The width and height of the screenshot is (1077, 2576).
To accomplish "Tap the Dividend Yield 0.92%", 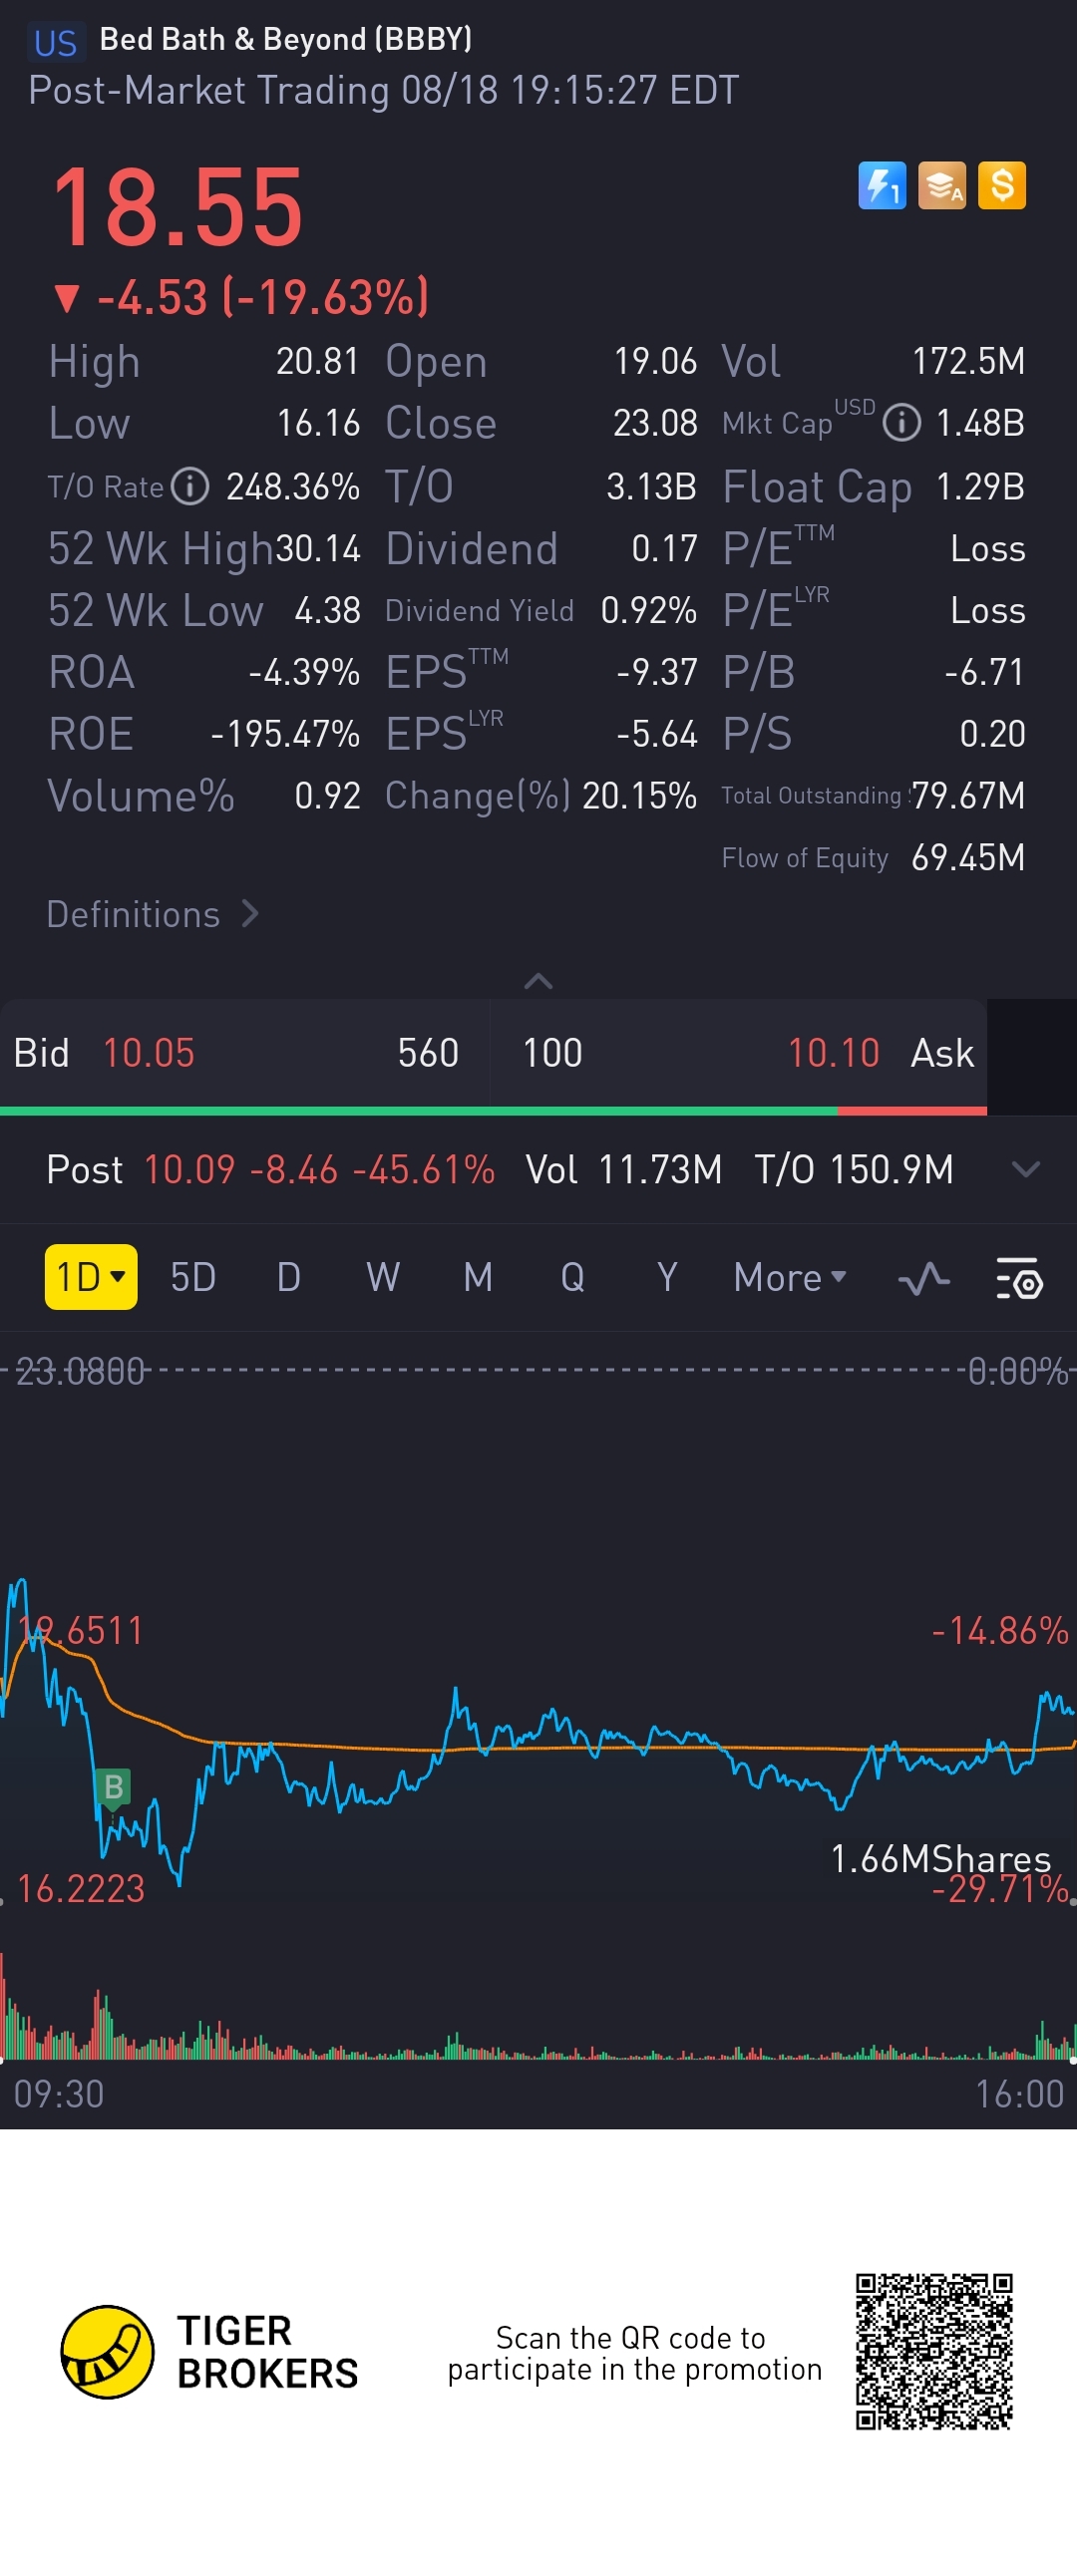I will click(649, 610).
